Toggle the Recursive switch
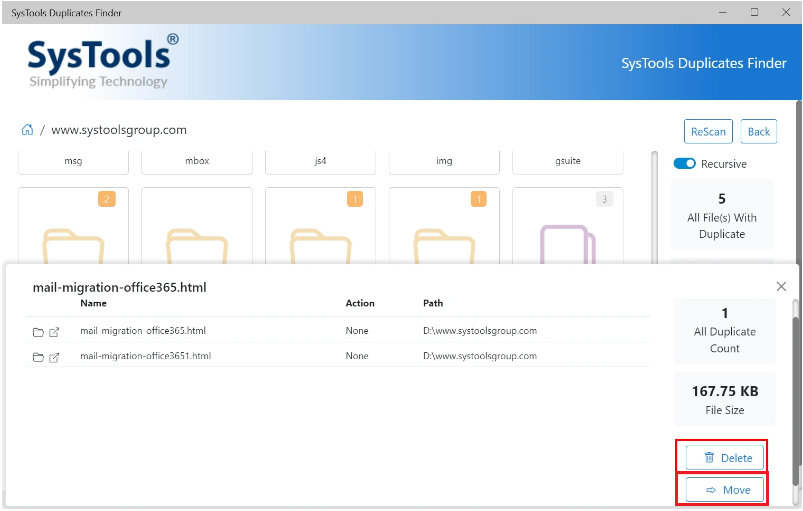 684,164
